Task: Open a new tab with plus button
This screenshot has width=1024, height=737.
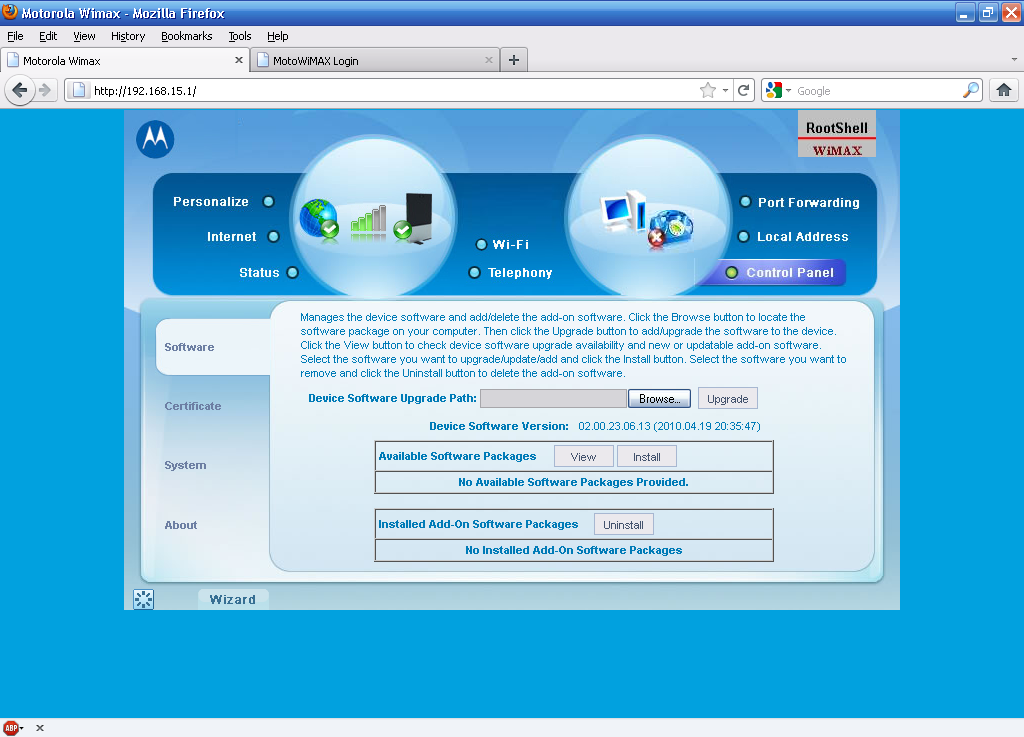Action: 514,60
